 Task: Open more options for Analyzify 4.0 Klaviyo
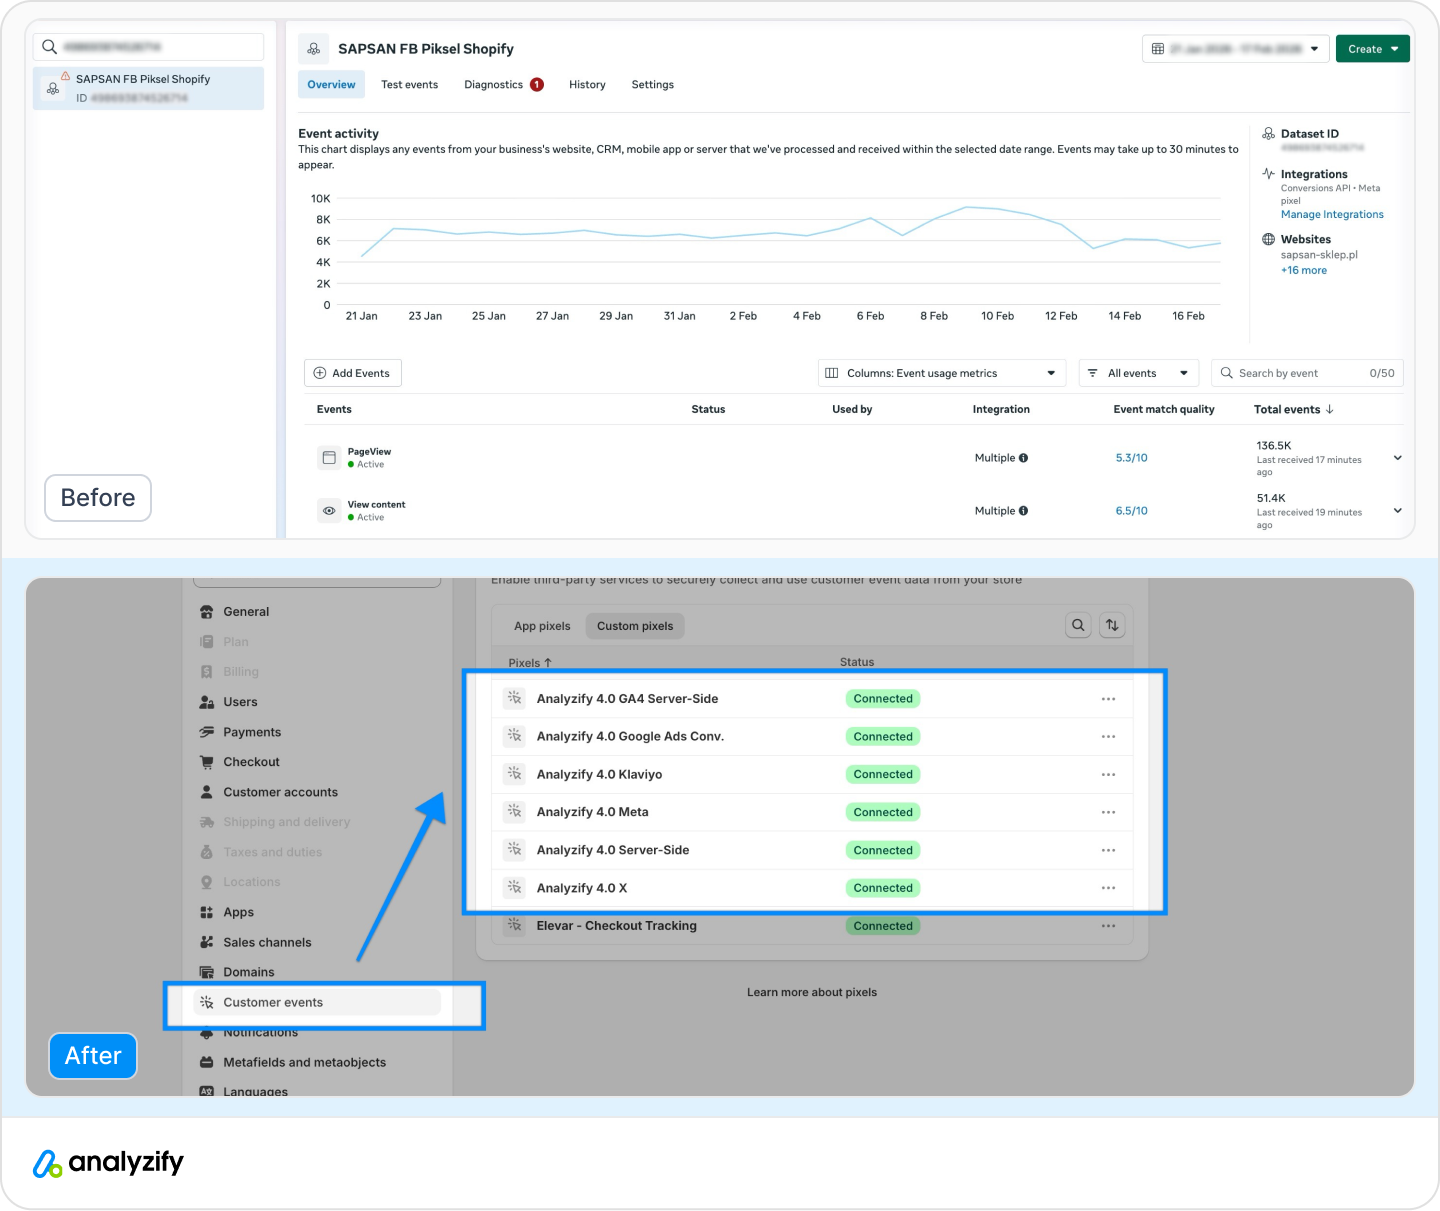coord(1108,775)
